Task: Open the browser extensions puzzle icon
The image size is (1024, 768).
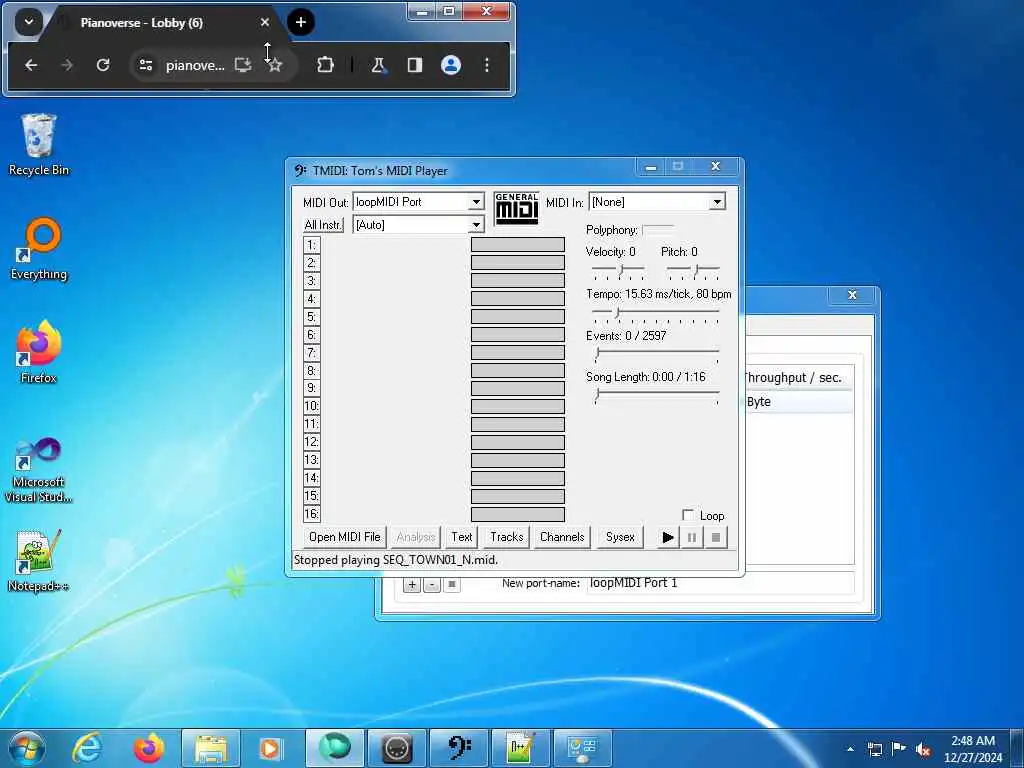Action: pos(325,65)
